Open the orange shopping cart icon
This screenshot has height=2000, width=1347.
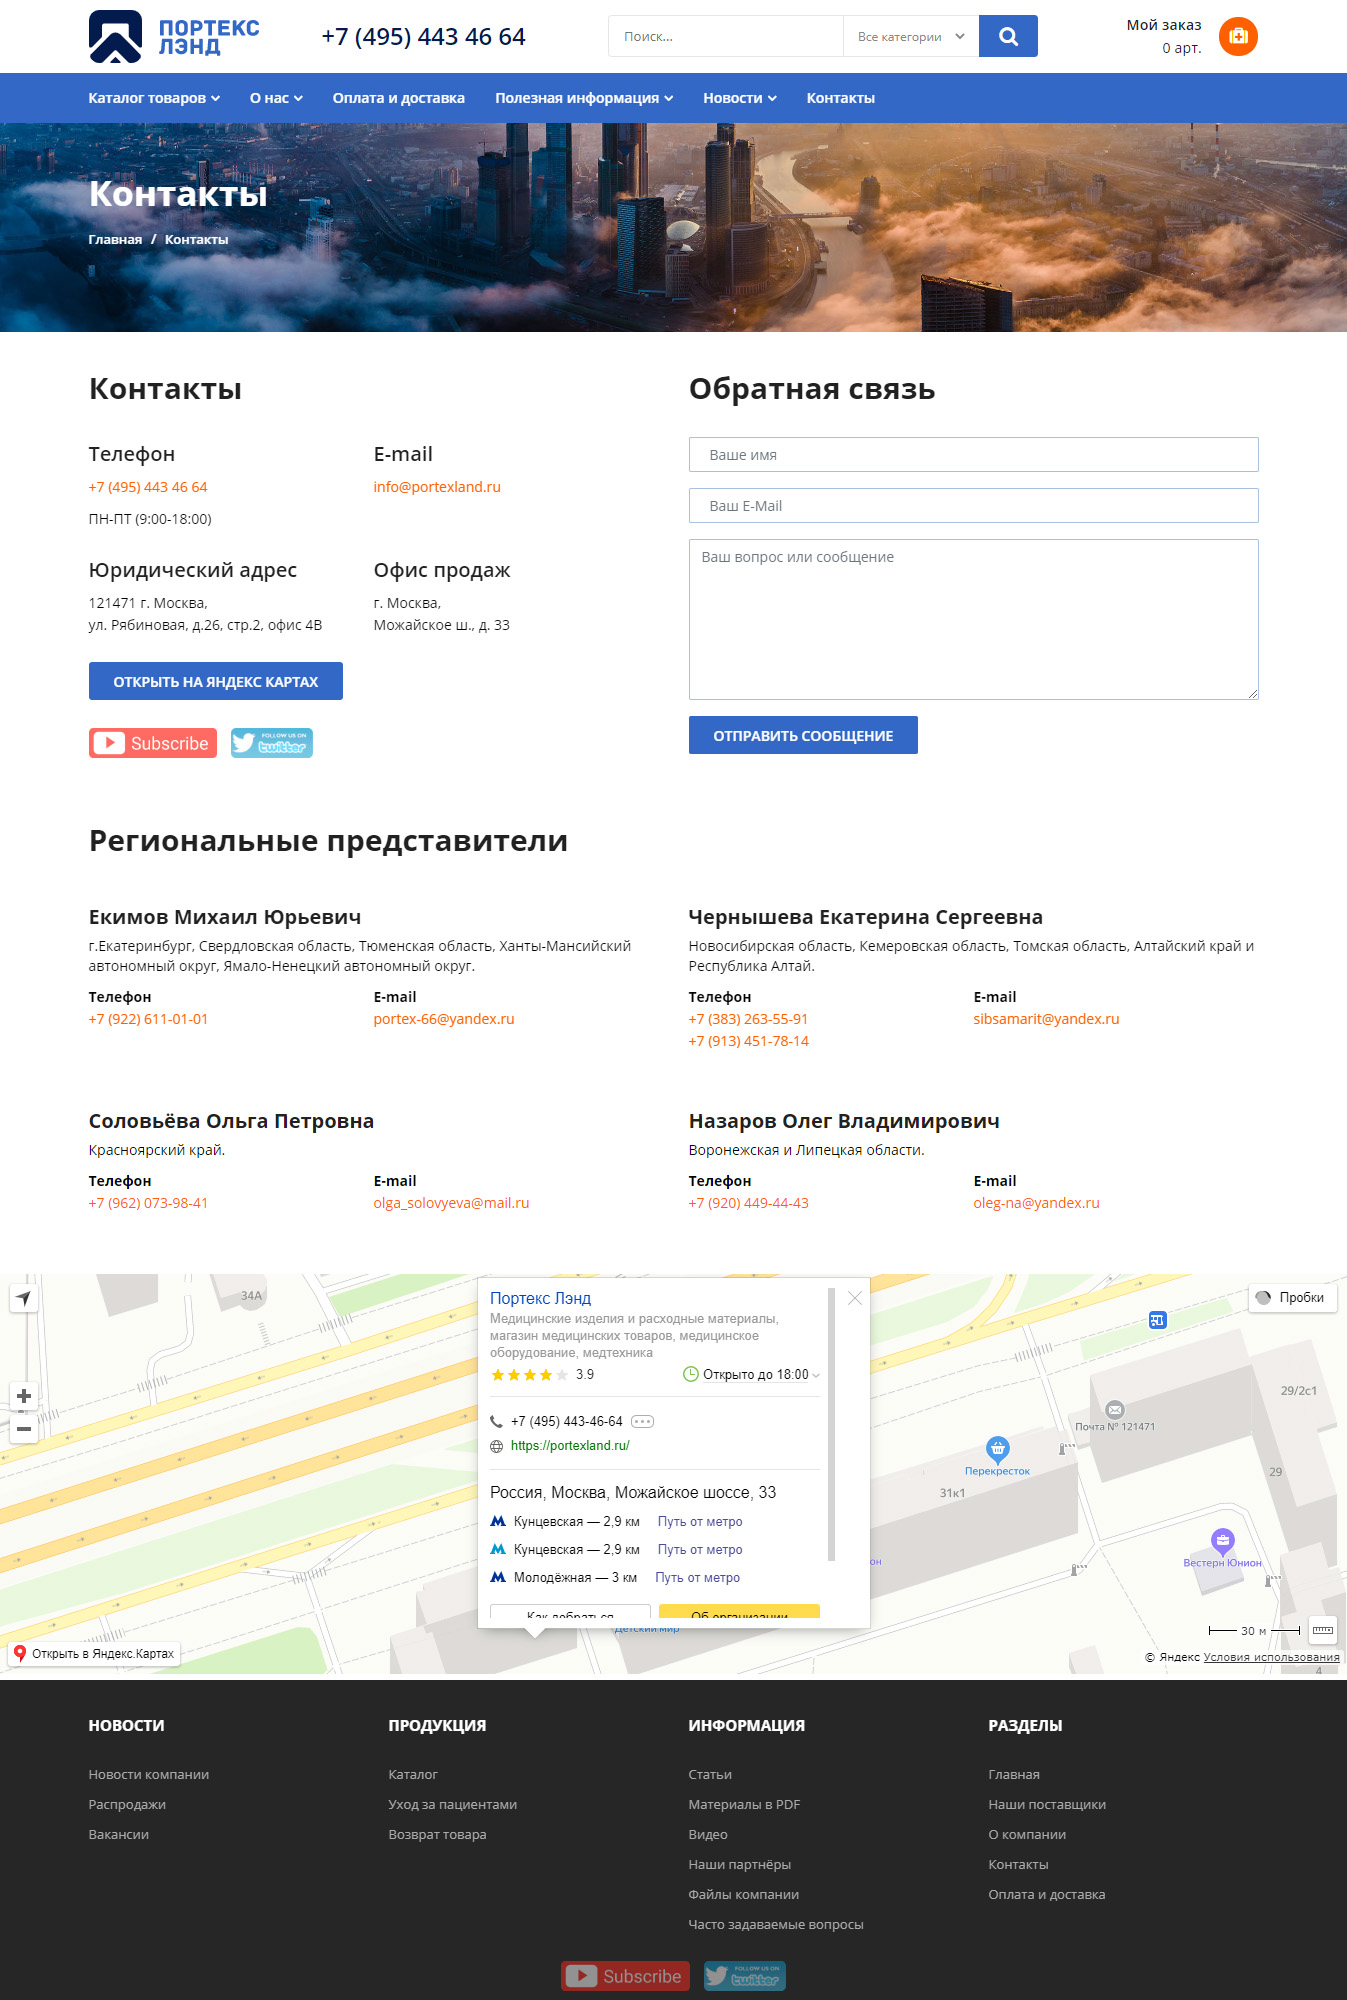tap(1237, 37)
